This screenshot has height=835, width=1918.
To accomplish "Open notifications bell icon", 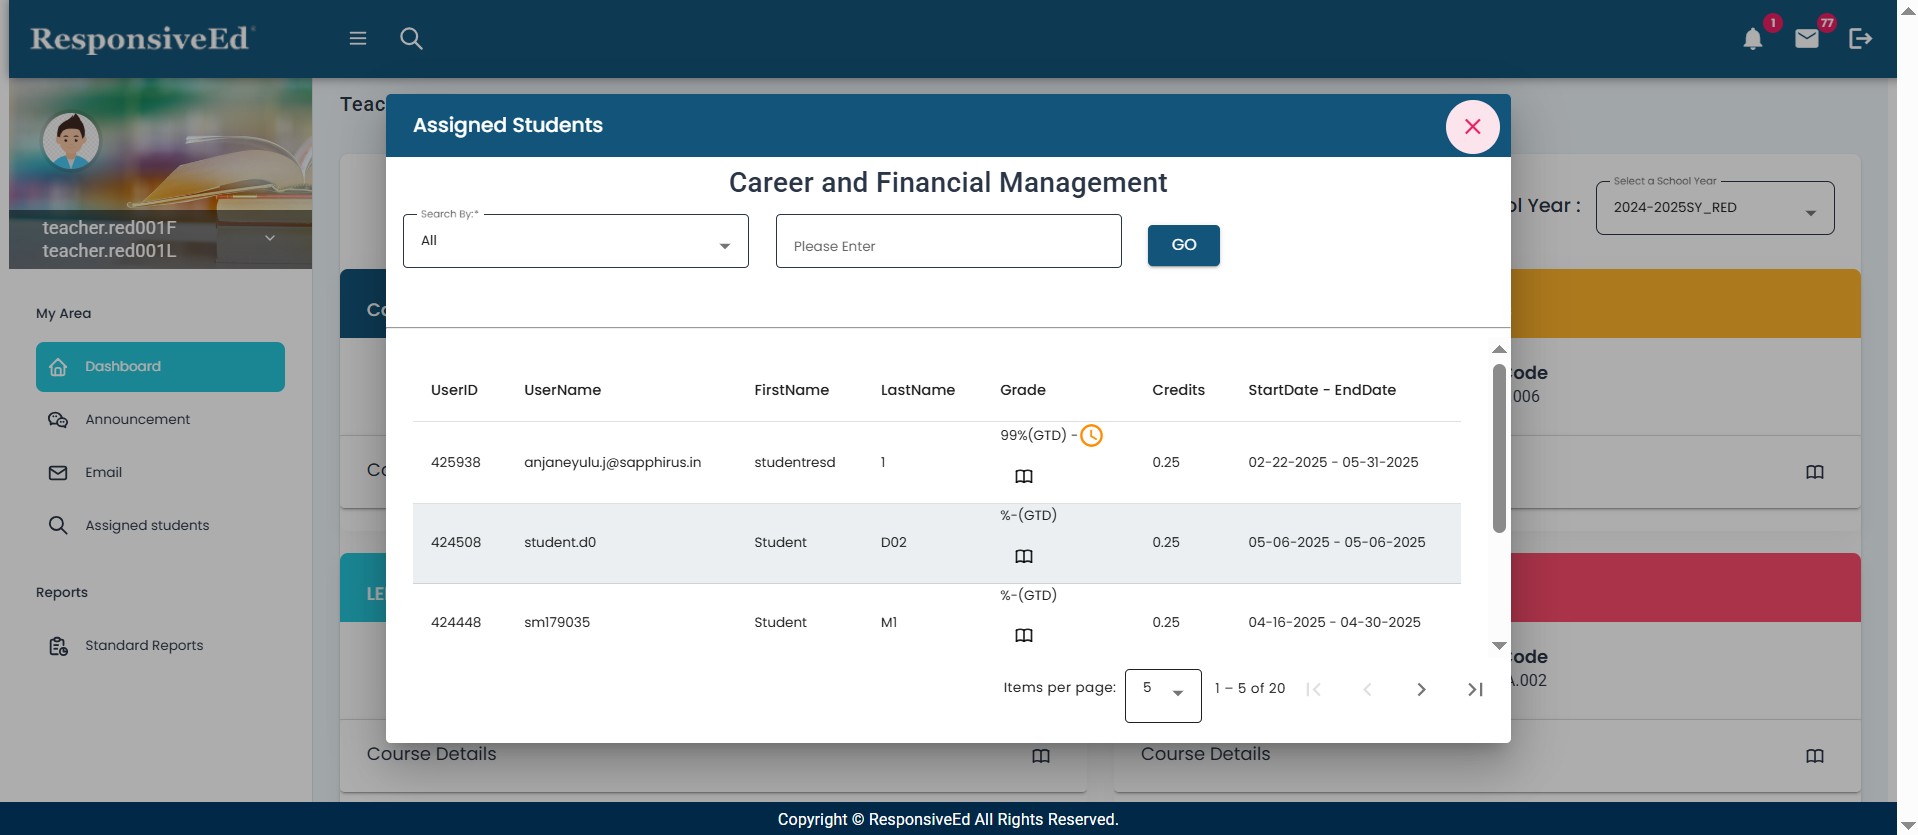I will pos(1752,39).
